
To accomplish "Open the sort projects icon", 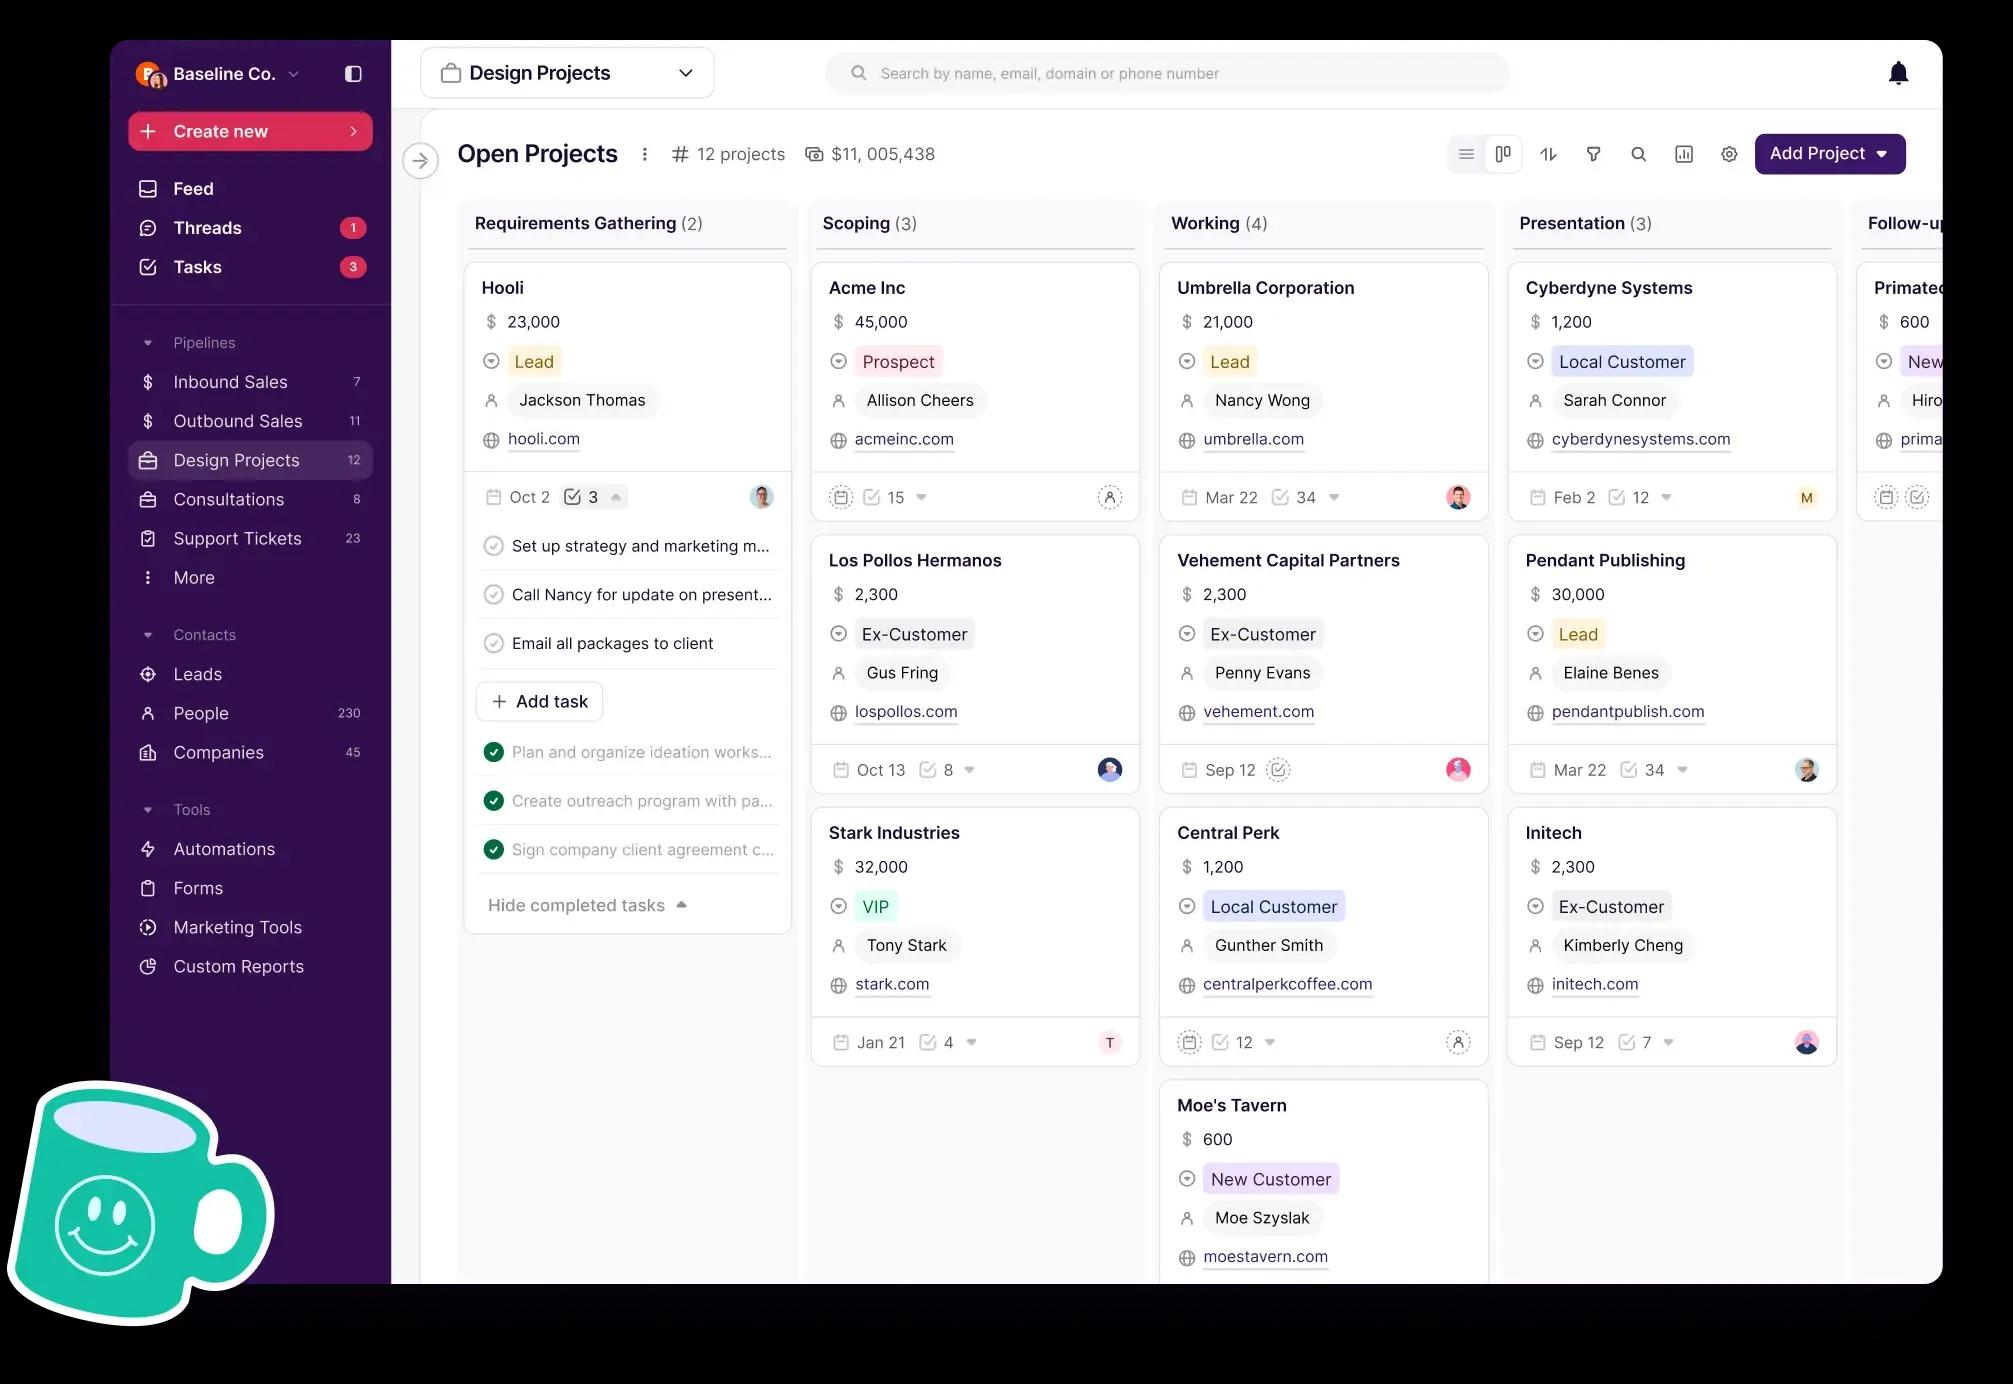I will coord(1548,154).
